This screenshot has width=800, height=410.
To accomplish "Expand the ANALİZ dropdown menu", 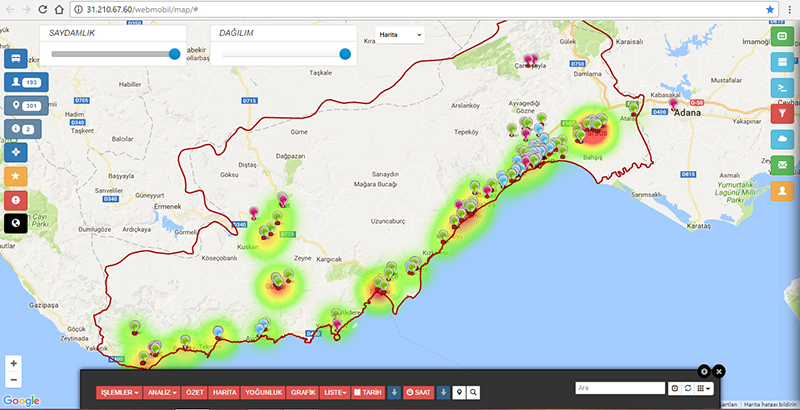I will point(162,392).
